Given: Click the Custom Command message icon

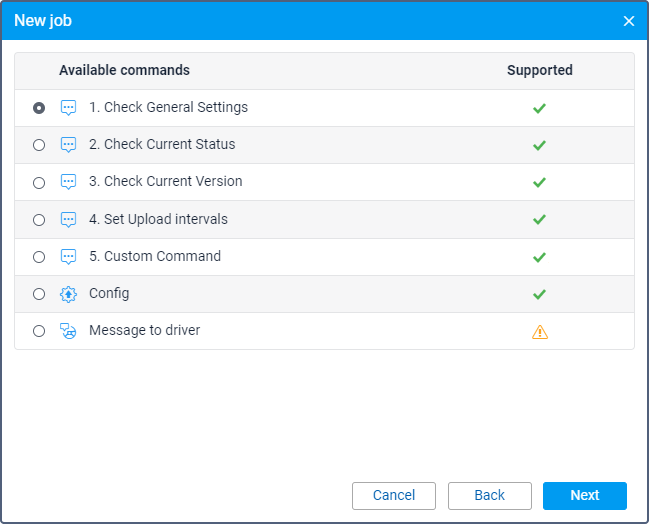Looking at the screenshot, I should click(x=68, y=257).
